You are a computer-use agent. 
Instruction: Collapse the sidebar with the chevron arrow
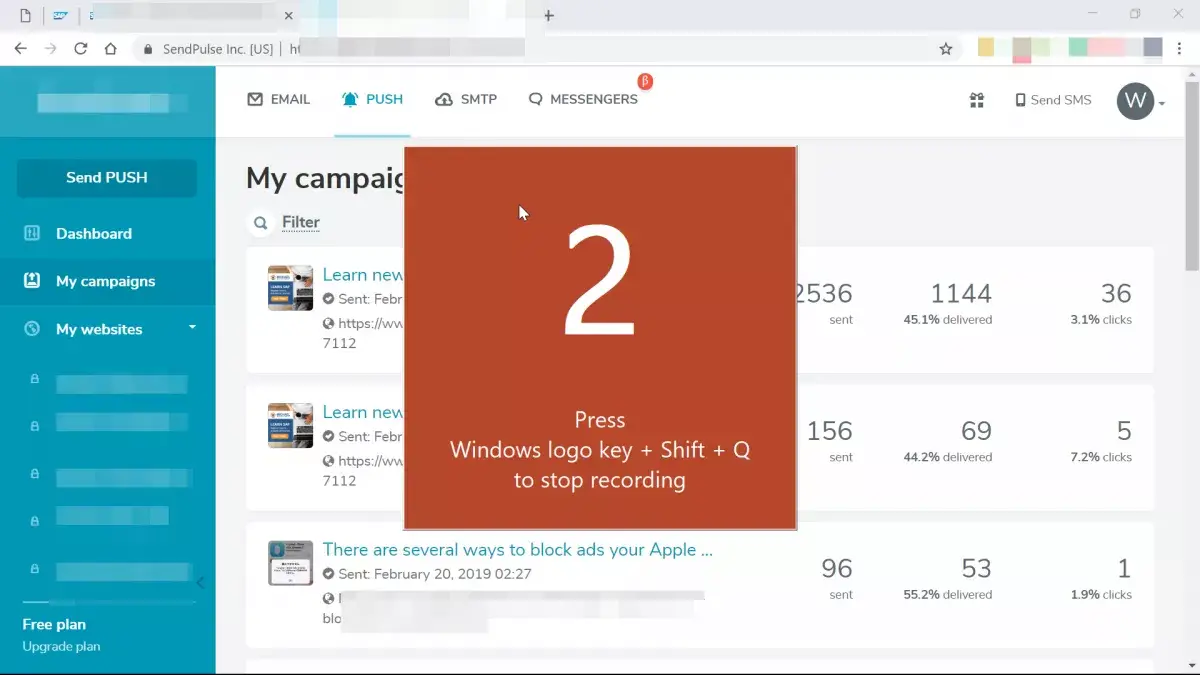point(200,582)
